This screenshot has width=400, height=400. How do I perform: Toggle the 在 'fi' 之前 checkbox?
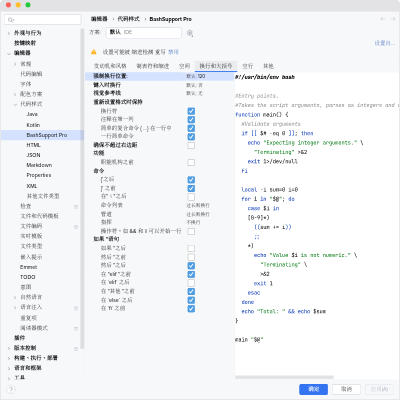coord(191,309)
